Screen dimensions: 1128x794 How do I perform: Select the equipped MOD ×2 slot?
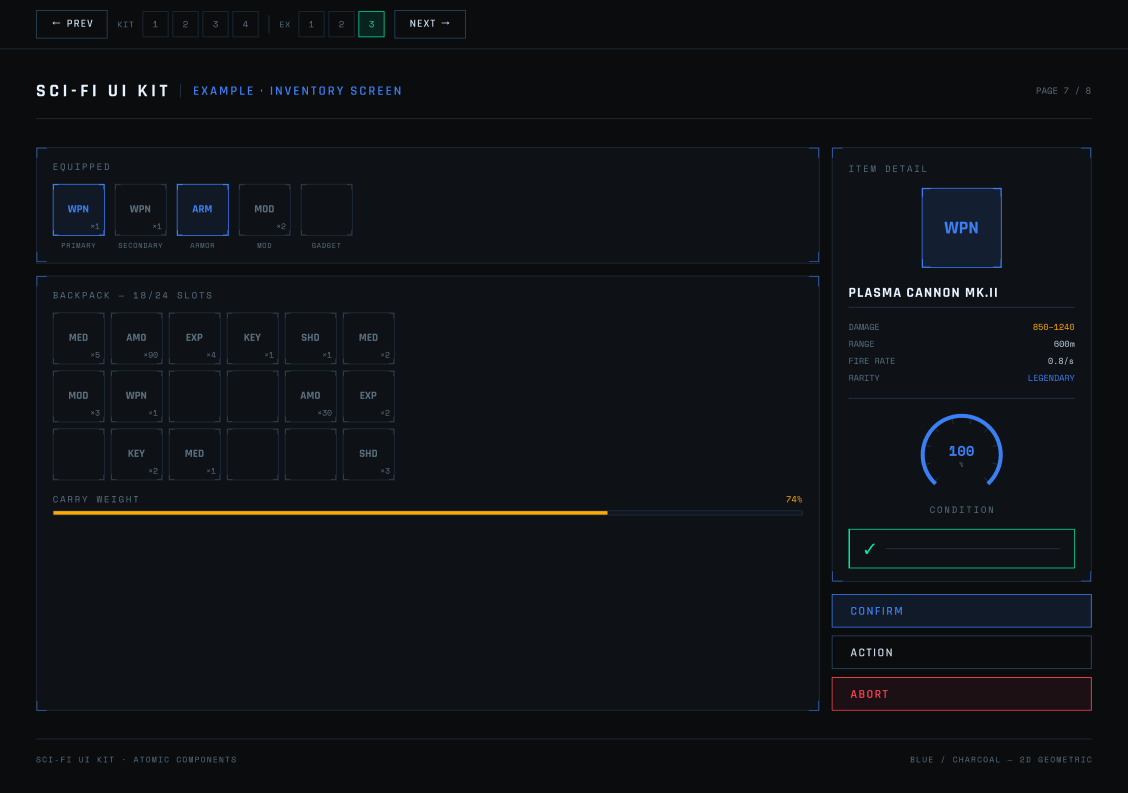coord(264,209)
